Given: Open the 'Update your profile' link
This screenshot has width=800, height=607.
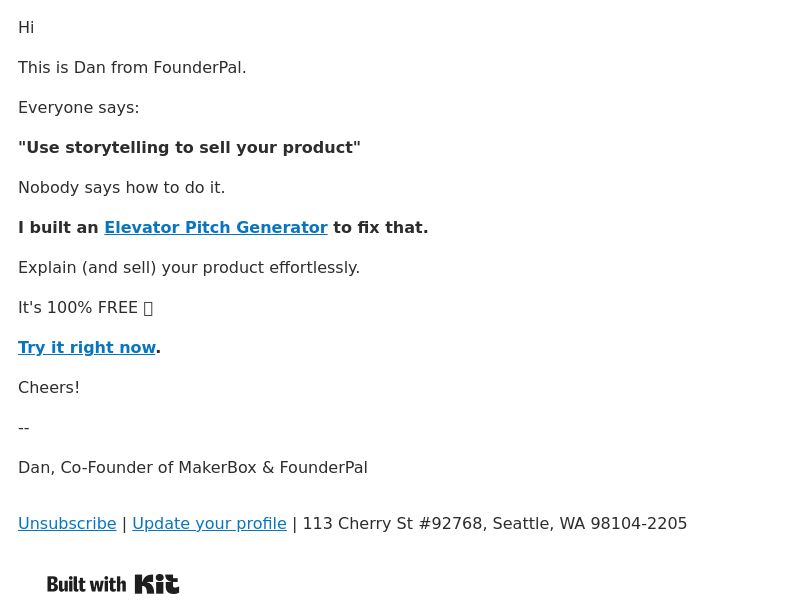Looking at the screenshot, I should [209, 523].
